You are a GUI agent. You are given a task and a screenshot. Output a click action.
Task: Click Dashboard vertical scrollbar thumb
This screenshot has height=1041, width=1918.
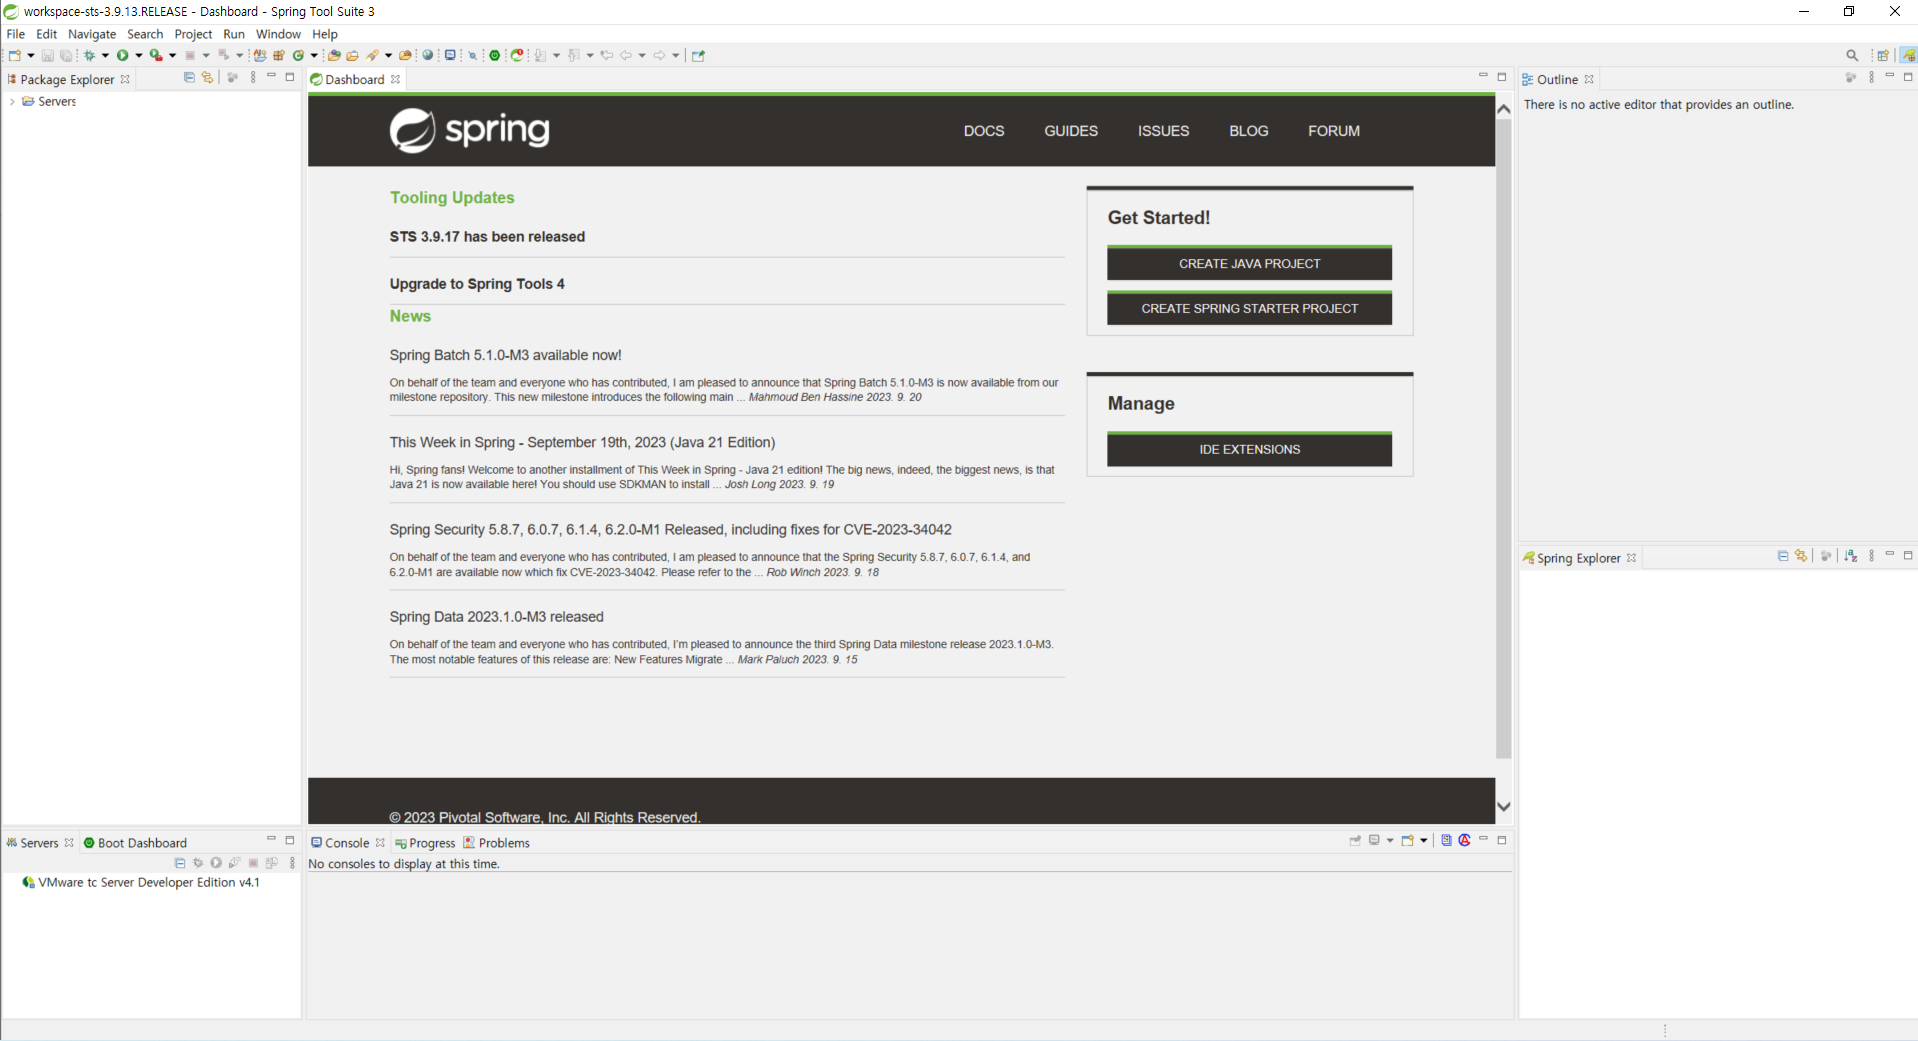[1503, 440]
